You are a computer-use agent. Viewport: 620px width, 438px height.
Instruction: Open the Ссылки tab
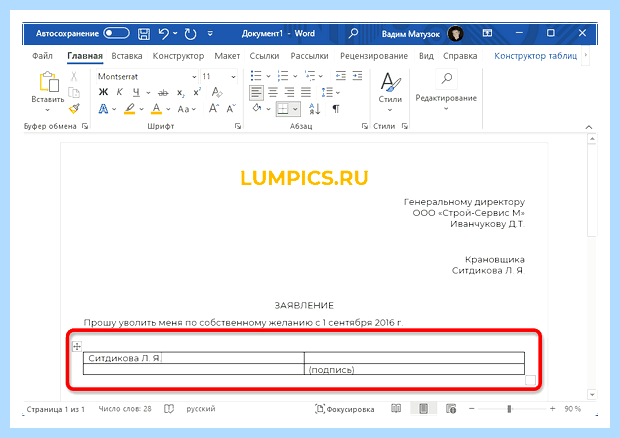(x=264, y=56)
